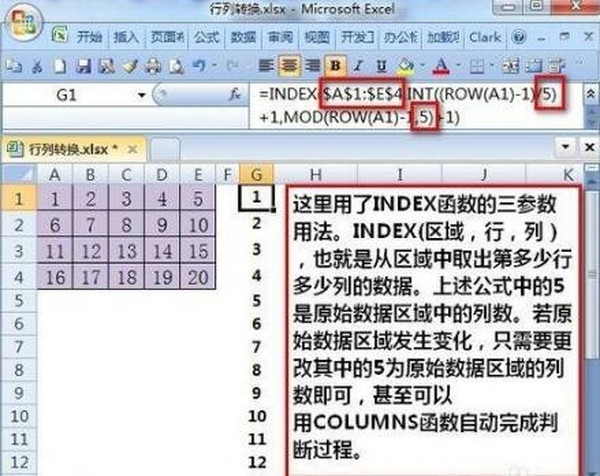Select column C header
This screenshot has width=600, height=476.
pyautogui.click(x=126, y=175)
